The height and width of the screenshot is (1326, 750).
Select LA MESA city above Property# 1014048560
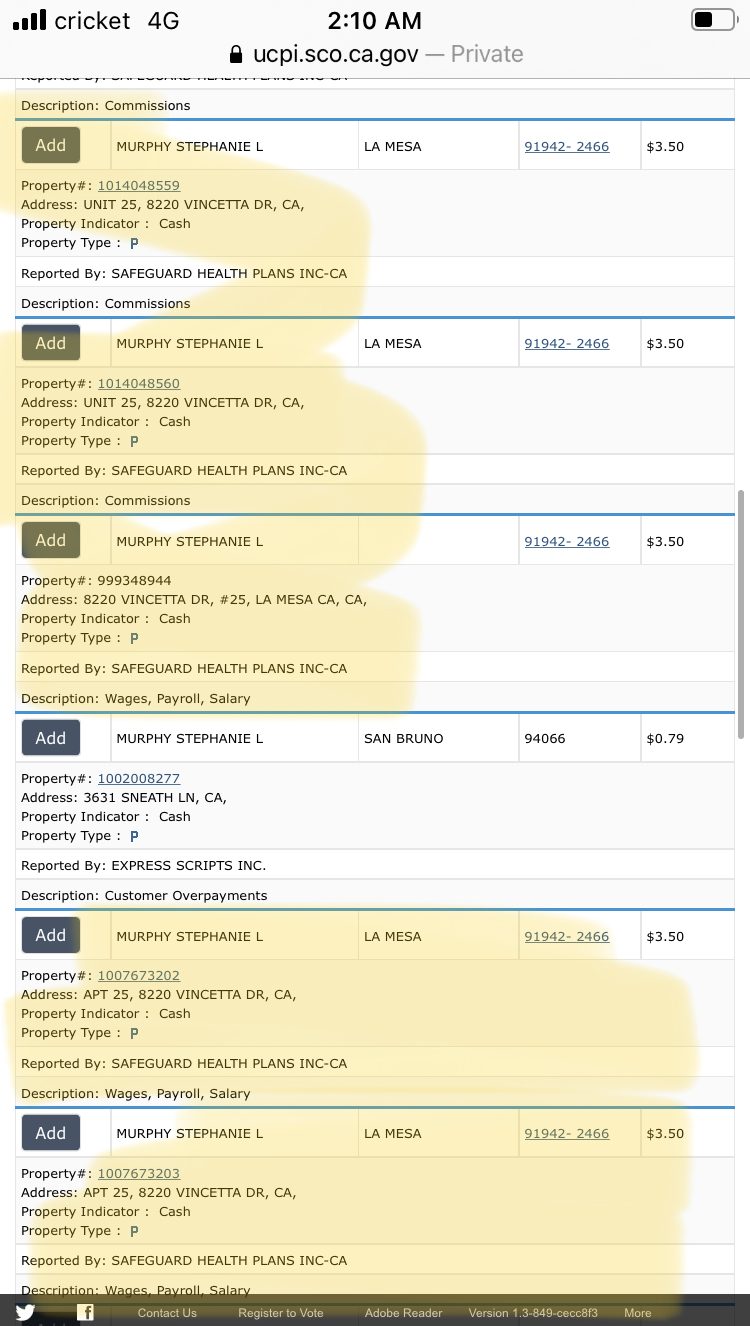click(393, 344)
